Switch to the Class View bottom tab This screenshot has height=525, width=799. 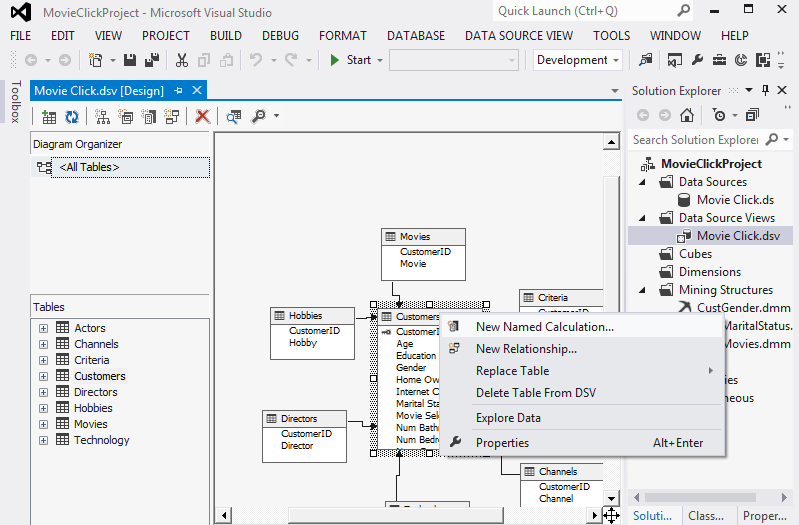pos(706,516)
